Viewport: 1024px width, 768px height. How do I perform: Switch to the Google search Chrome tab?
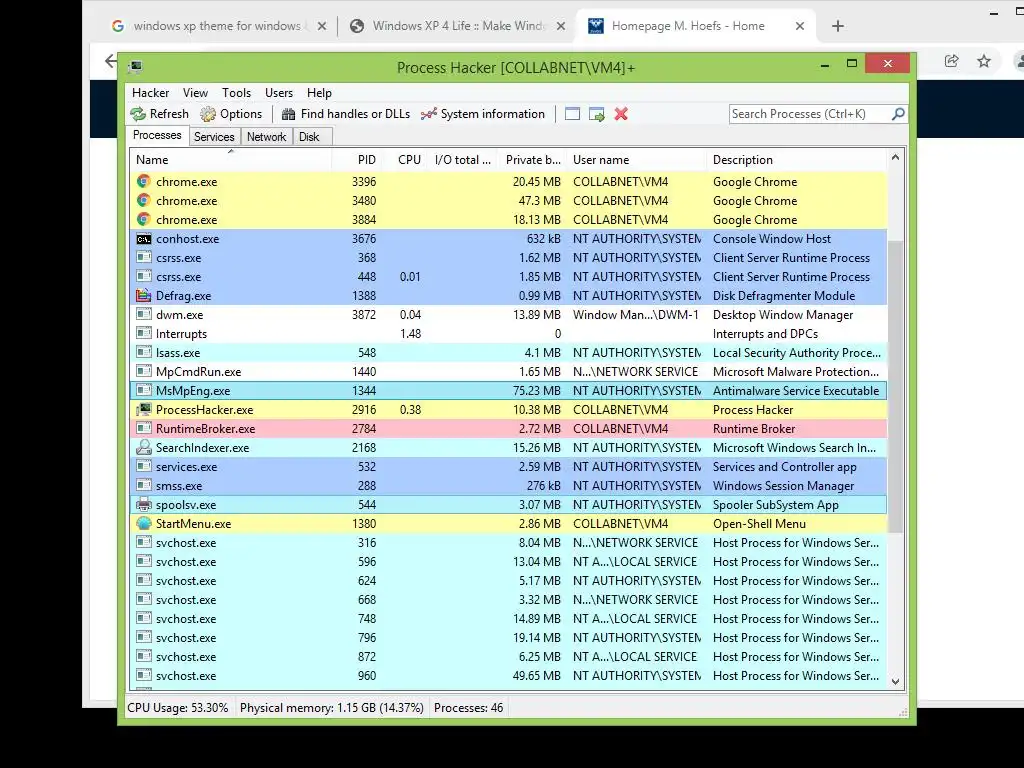(219, 26)
